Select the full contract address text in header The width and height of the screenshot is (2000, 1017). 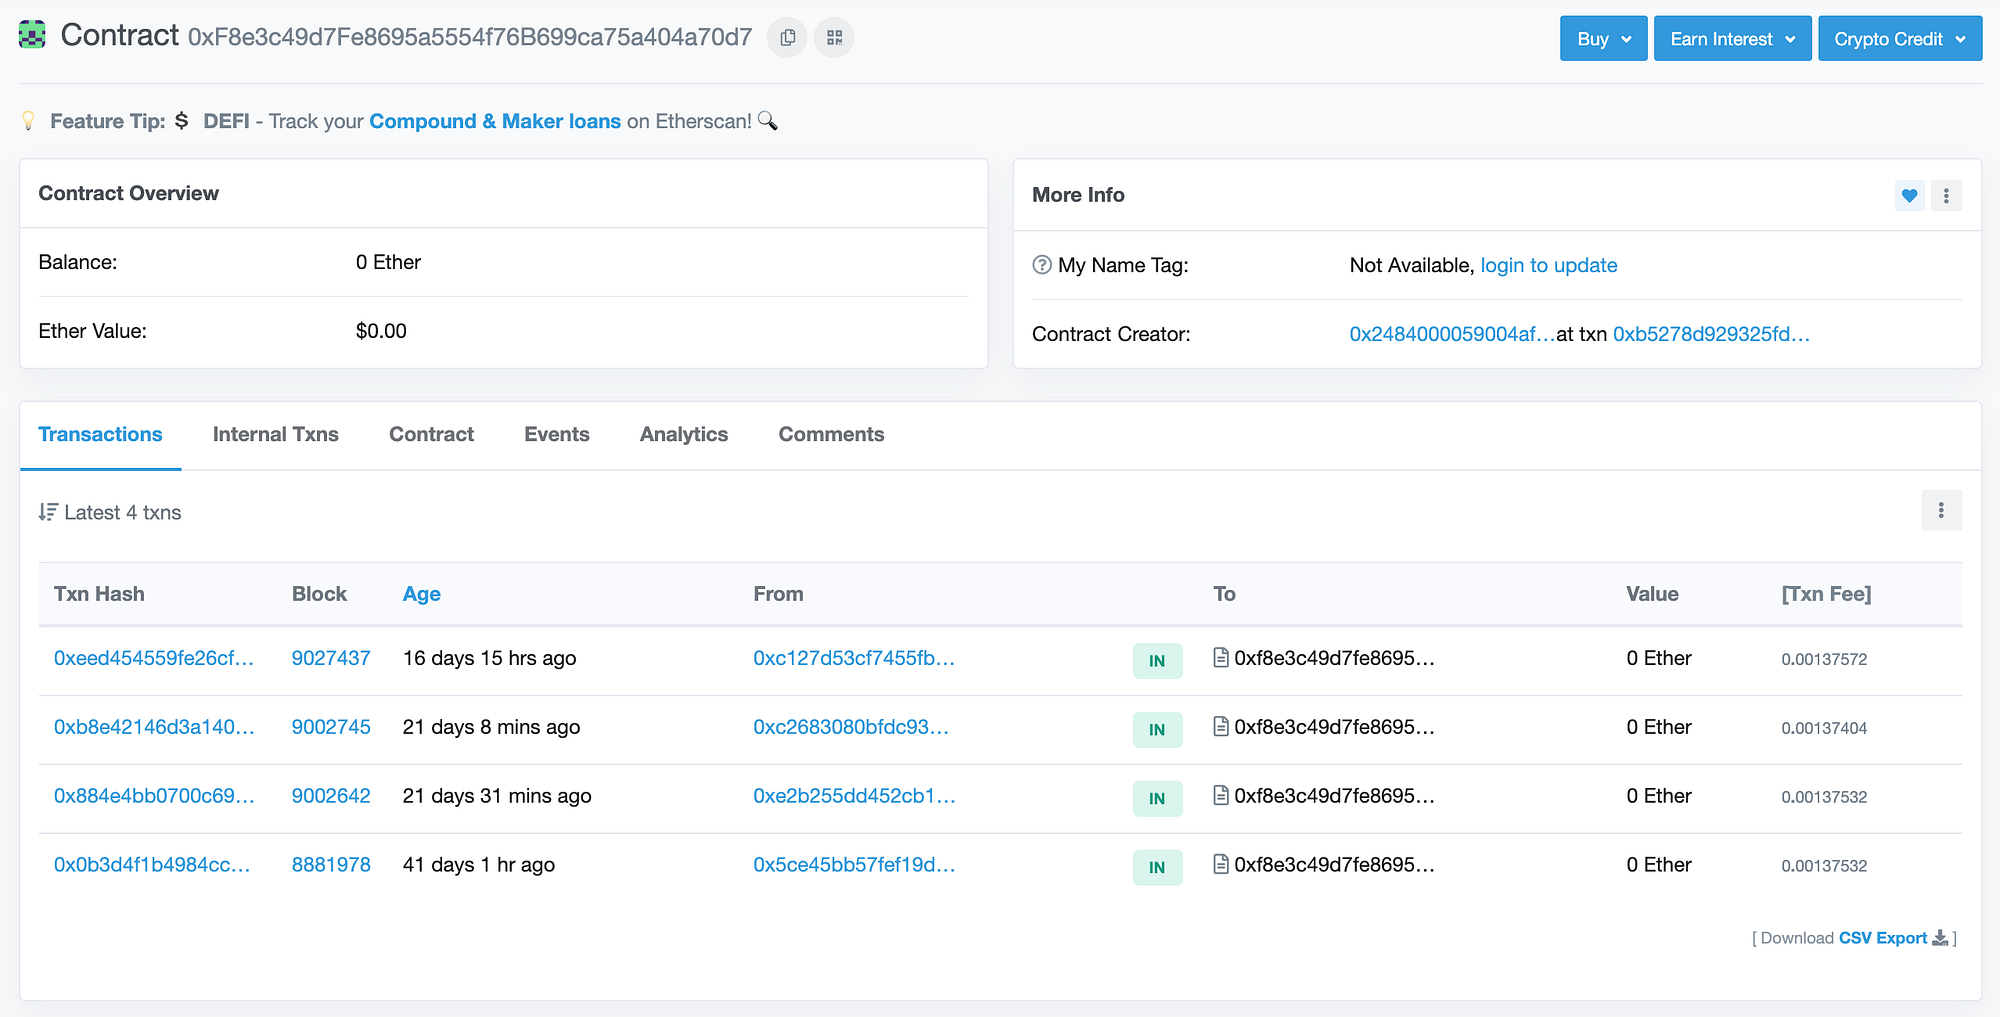point(470,38)
